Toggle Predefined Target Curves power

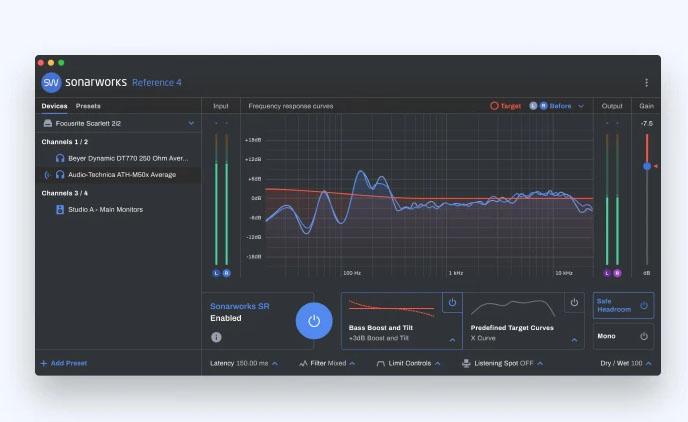(574, 302)
